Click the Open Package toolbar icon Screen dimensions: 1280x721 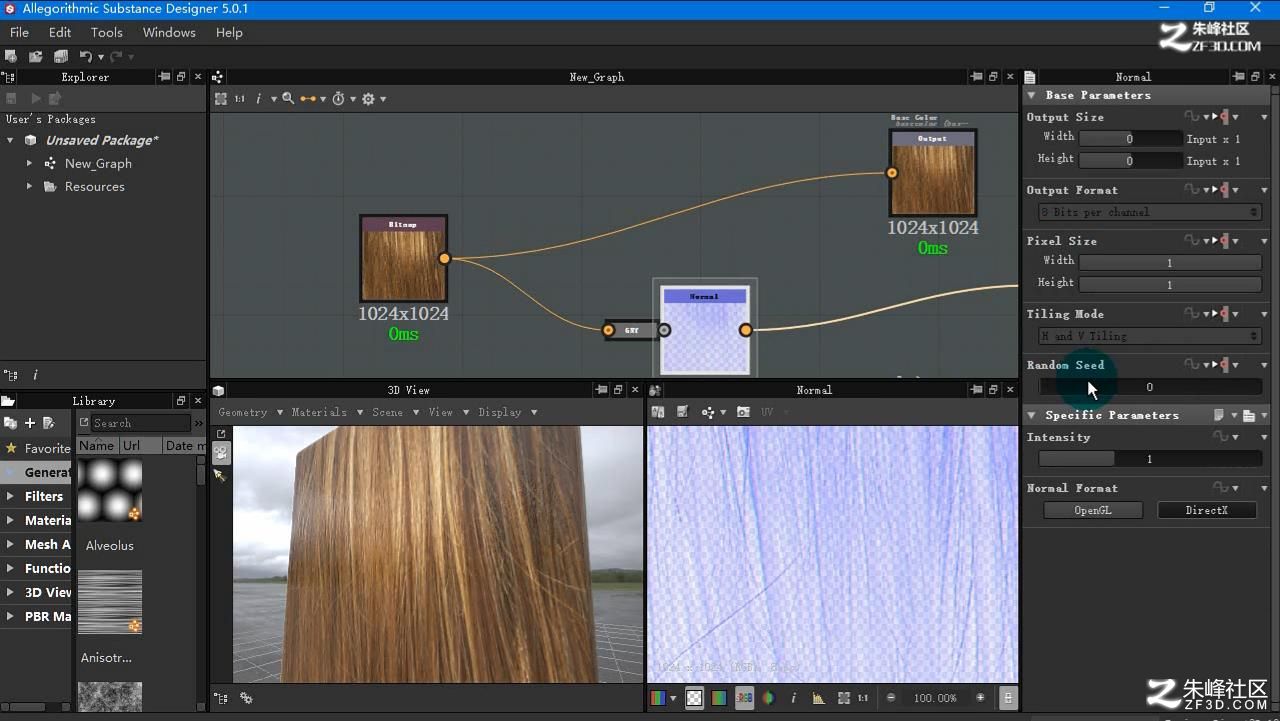pyautogui.click(x=36, y=57)
